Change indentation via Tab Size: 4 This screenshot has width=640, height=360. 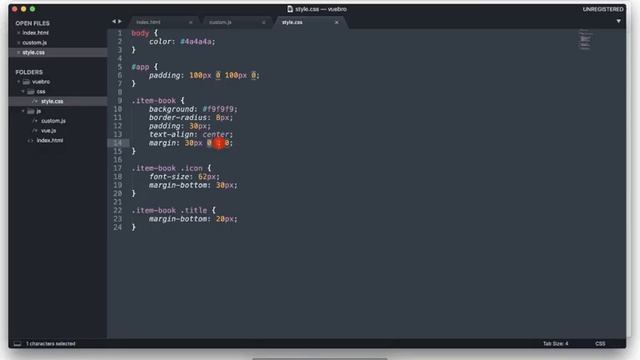tap(556, 344)
